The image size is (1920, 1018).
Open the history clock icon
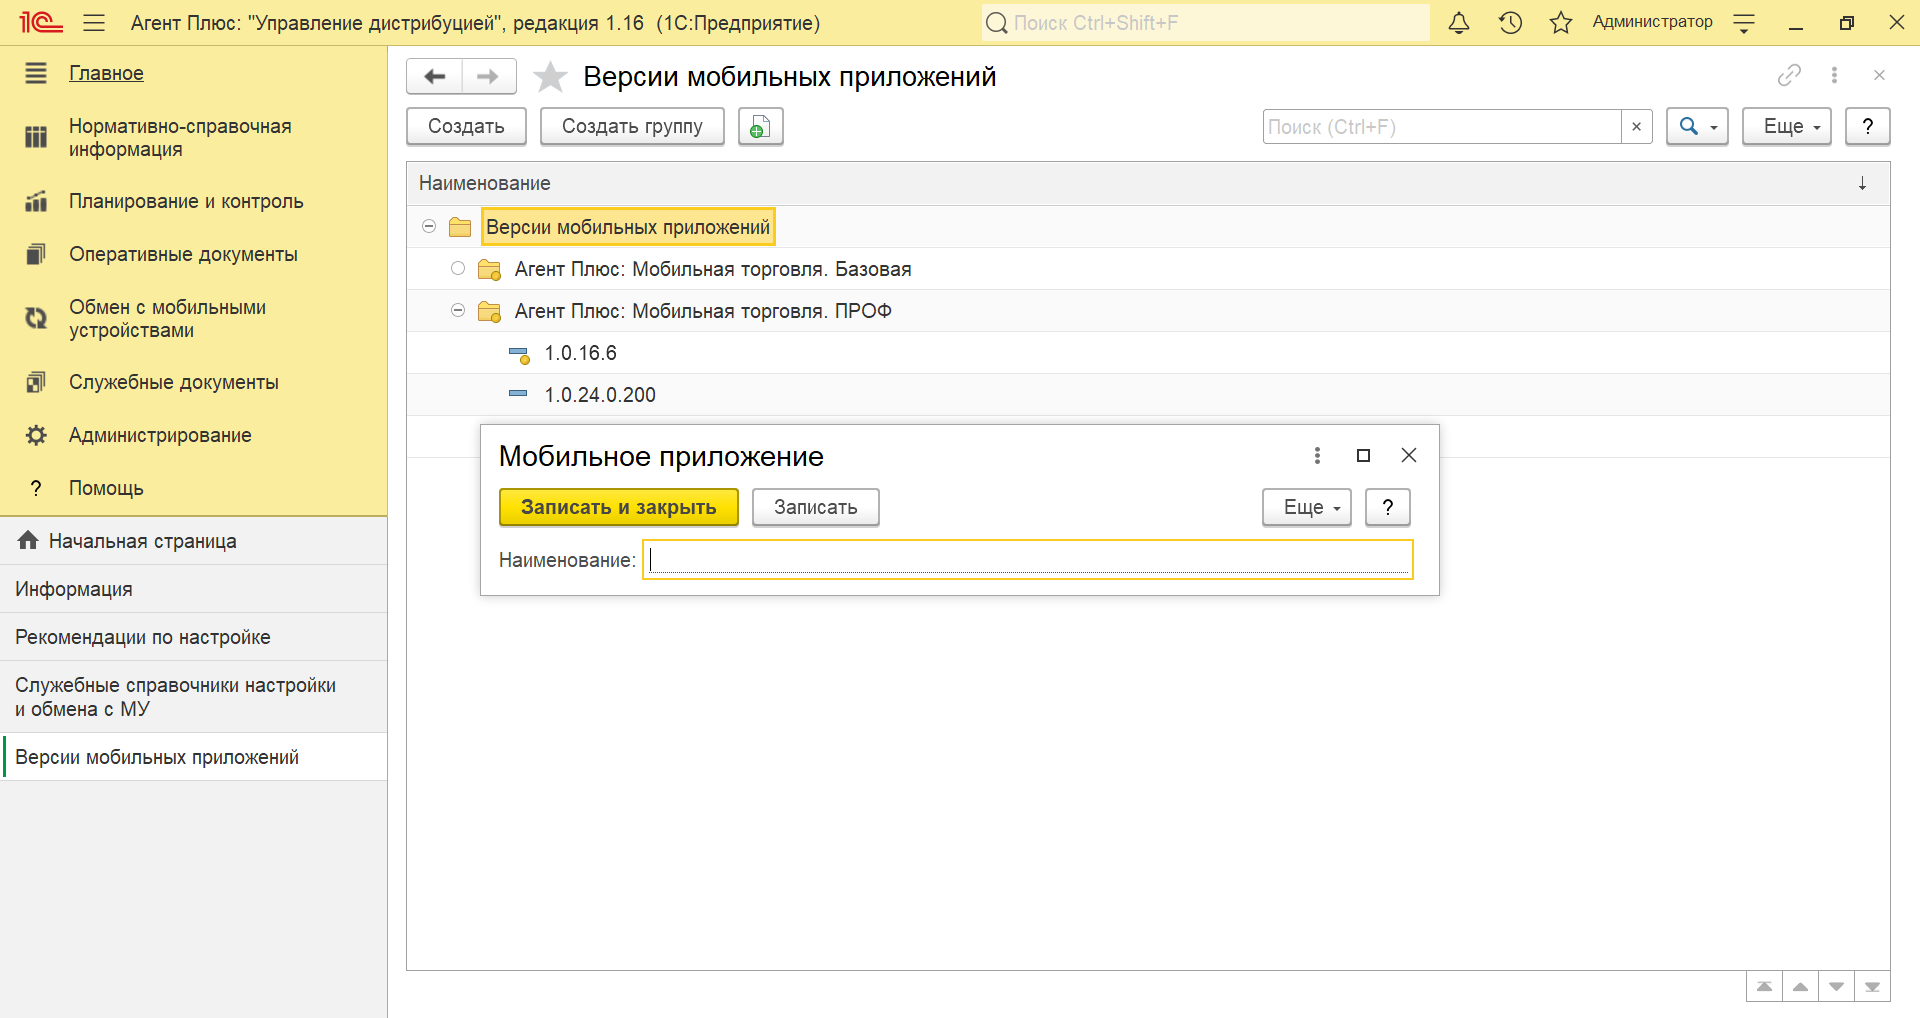pos(1510,22)
